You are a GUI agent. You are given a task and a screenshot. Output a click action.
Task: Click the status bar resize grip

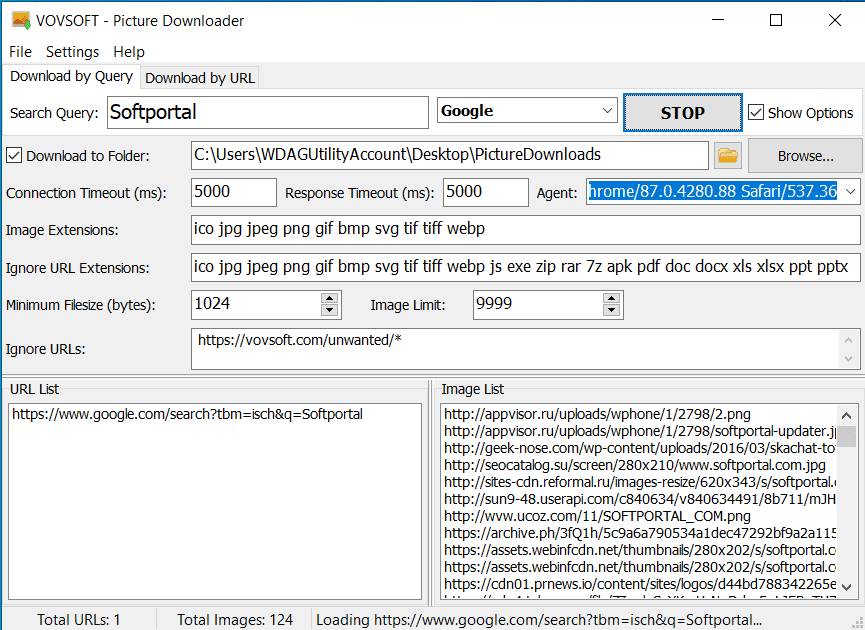(x=858, y=623)
